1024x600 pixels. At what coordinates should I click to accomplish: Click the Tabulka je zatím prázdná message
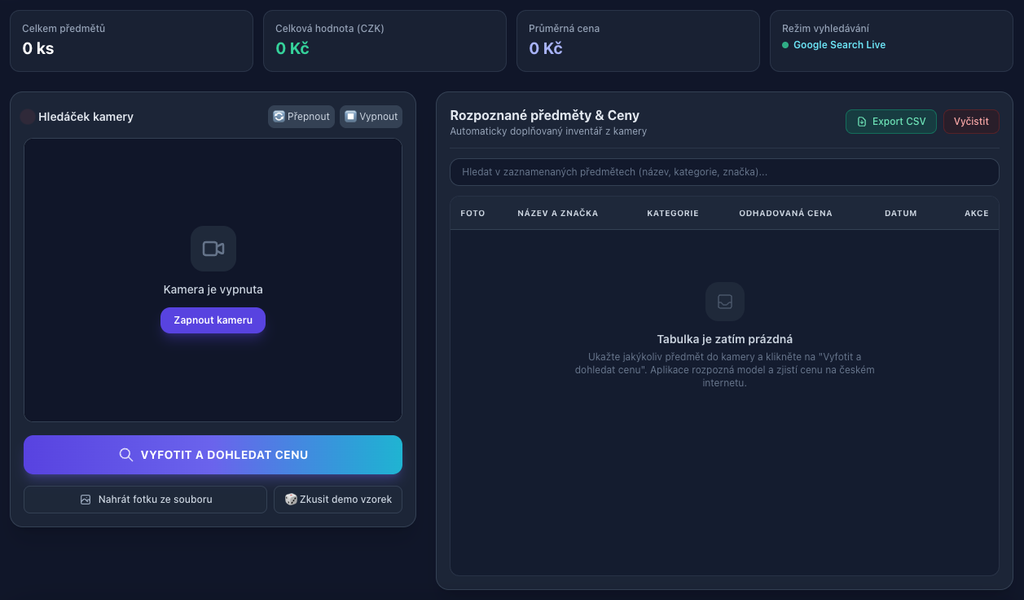(x=725, y=339)
